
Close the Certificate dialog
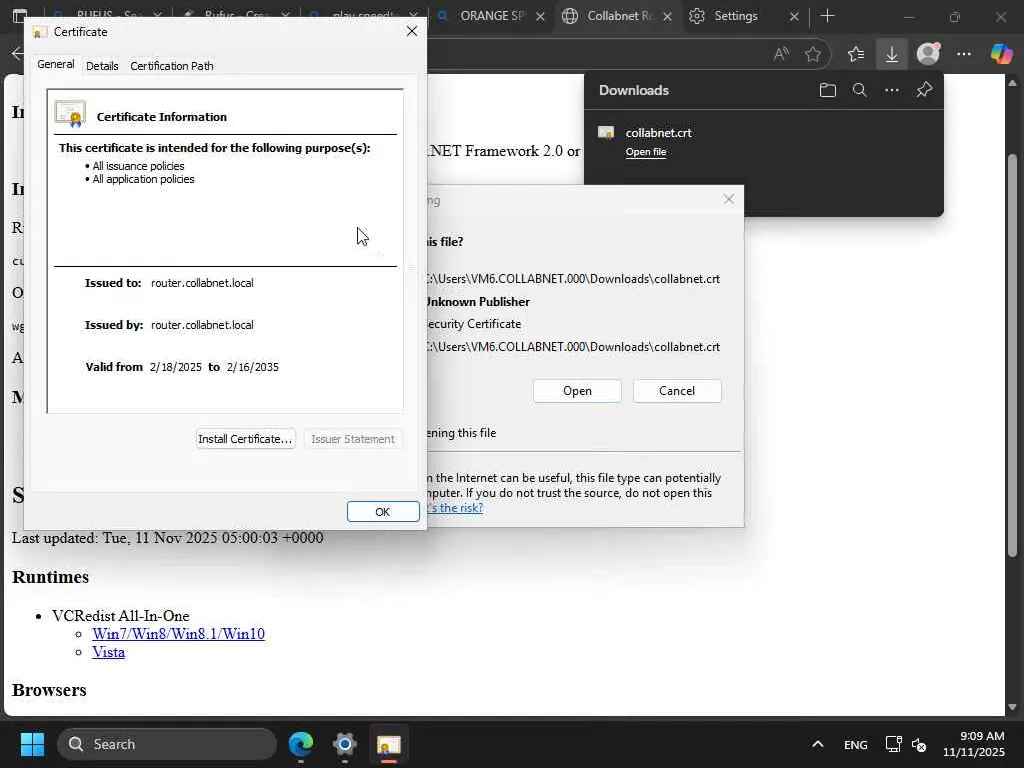point(411,31)
